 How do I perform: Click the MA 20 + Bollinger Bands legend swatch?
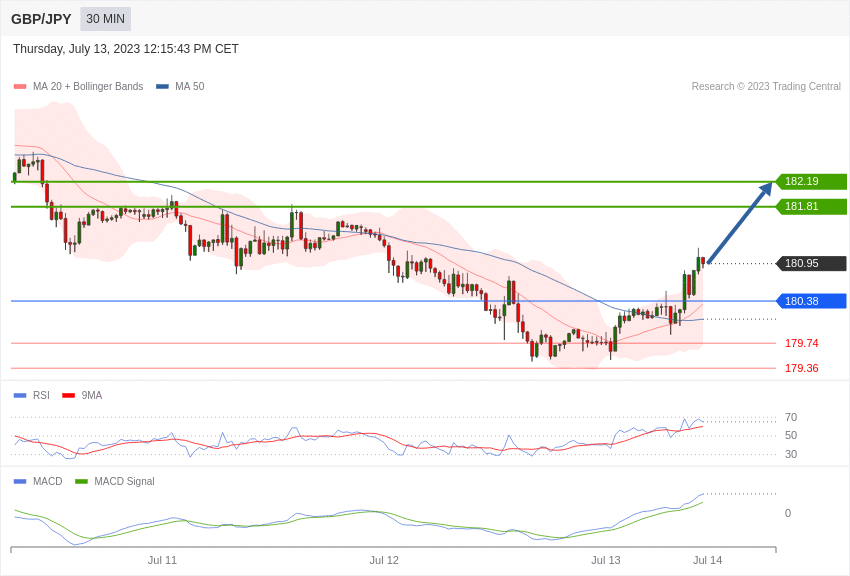pyautogui.click(x=20, y=87)
